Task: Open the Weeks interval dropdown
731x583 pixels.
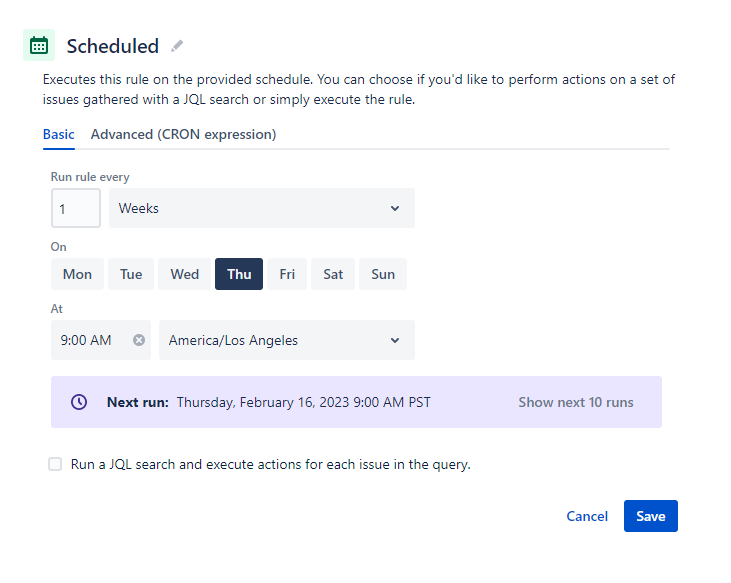Action: [261, 208]
